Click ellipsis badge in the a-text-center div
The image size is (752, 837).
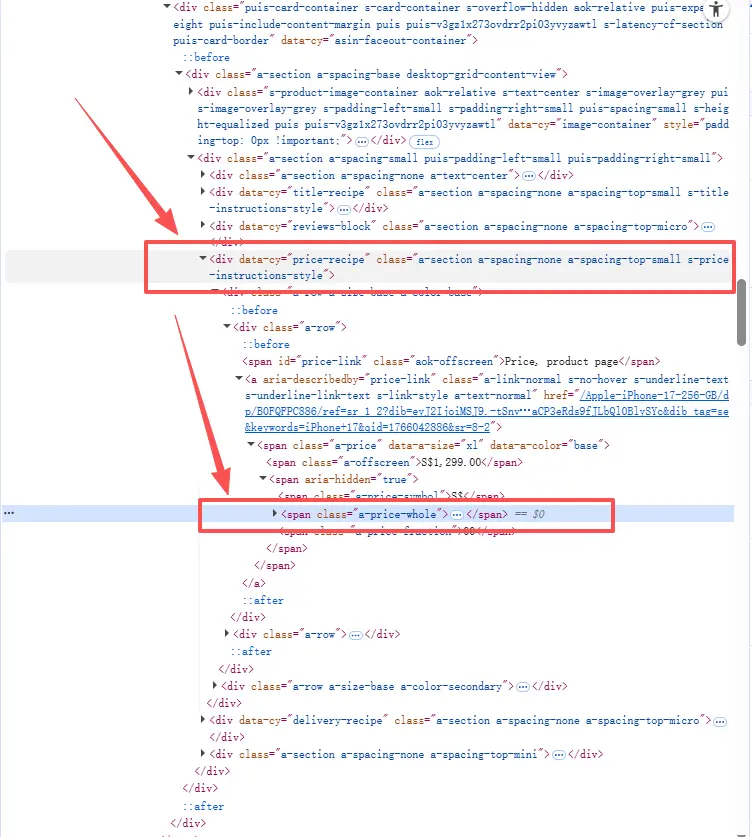[529, 176]
